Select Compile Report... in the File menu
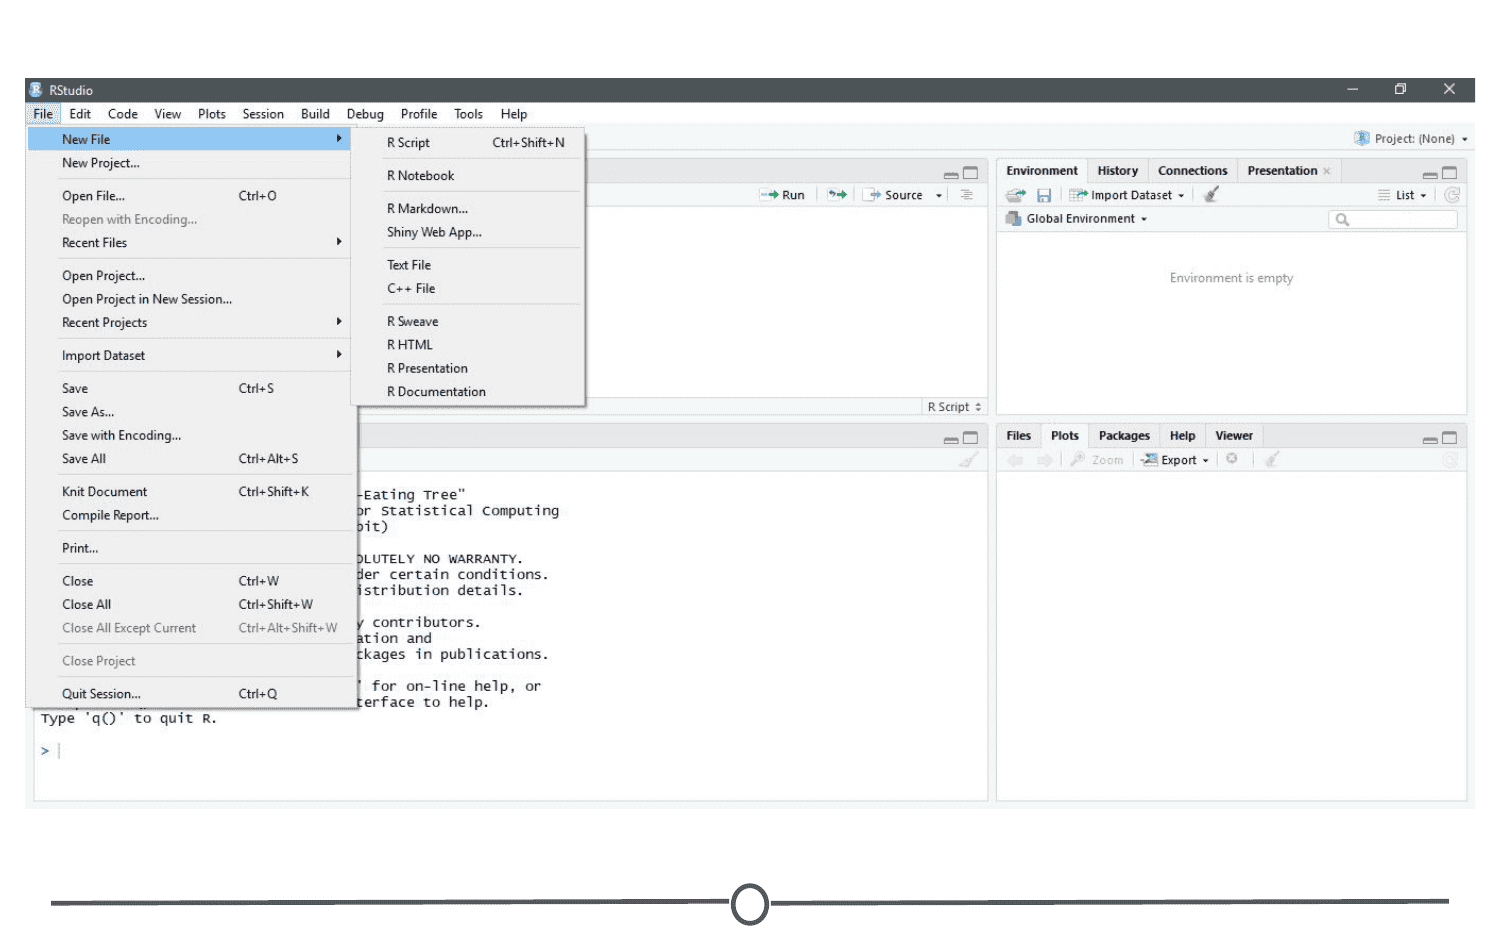Image resolution: width=1500 pixels, height=938 pixels. click(189, 516)
